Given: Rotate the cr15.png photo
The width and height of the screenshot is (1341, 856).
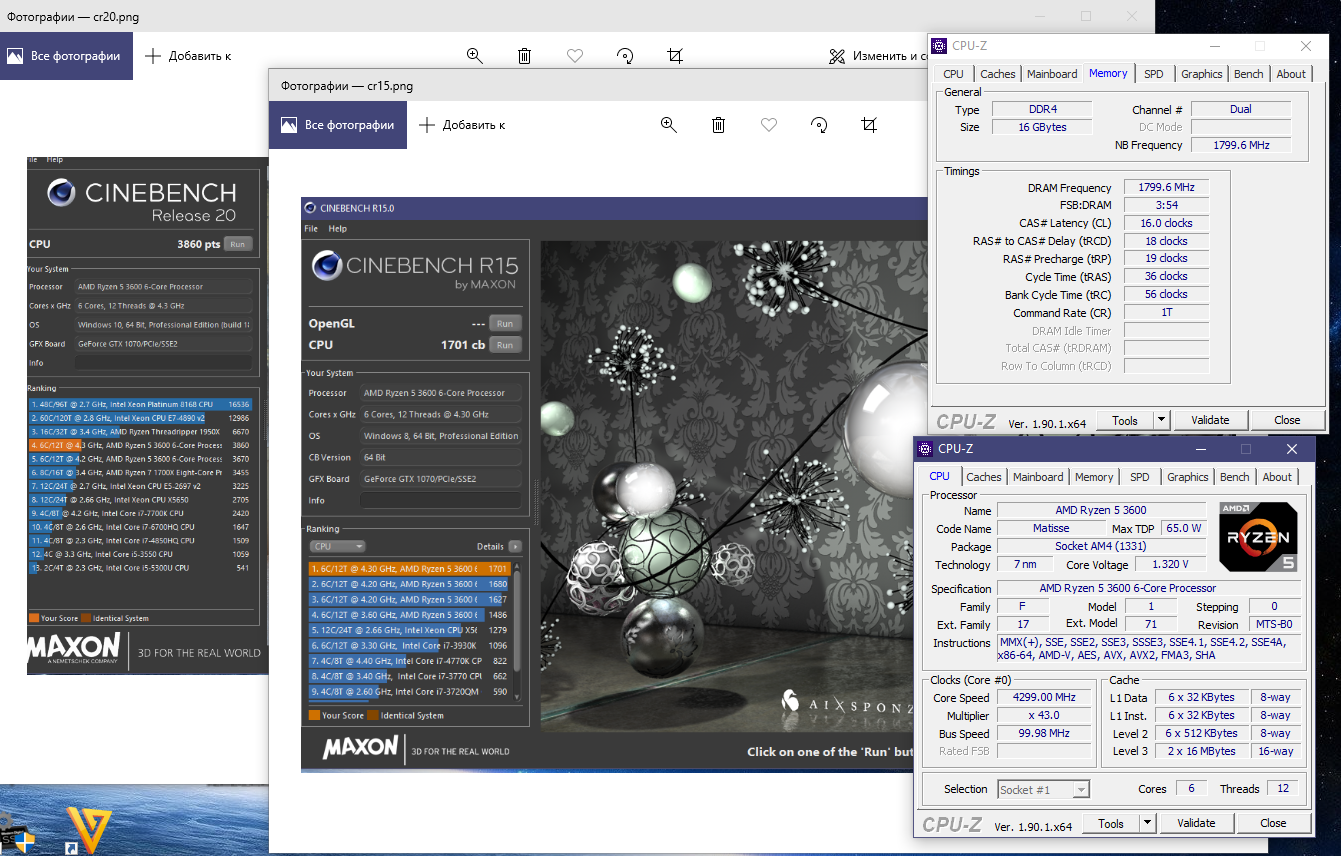Looking at the screenshot, I should (819, 125).
